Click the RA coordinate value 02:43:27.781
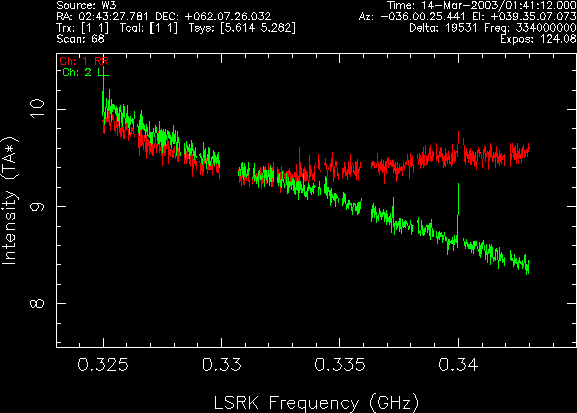The height and width of the screenshot is (413, 577). point(113,17)
